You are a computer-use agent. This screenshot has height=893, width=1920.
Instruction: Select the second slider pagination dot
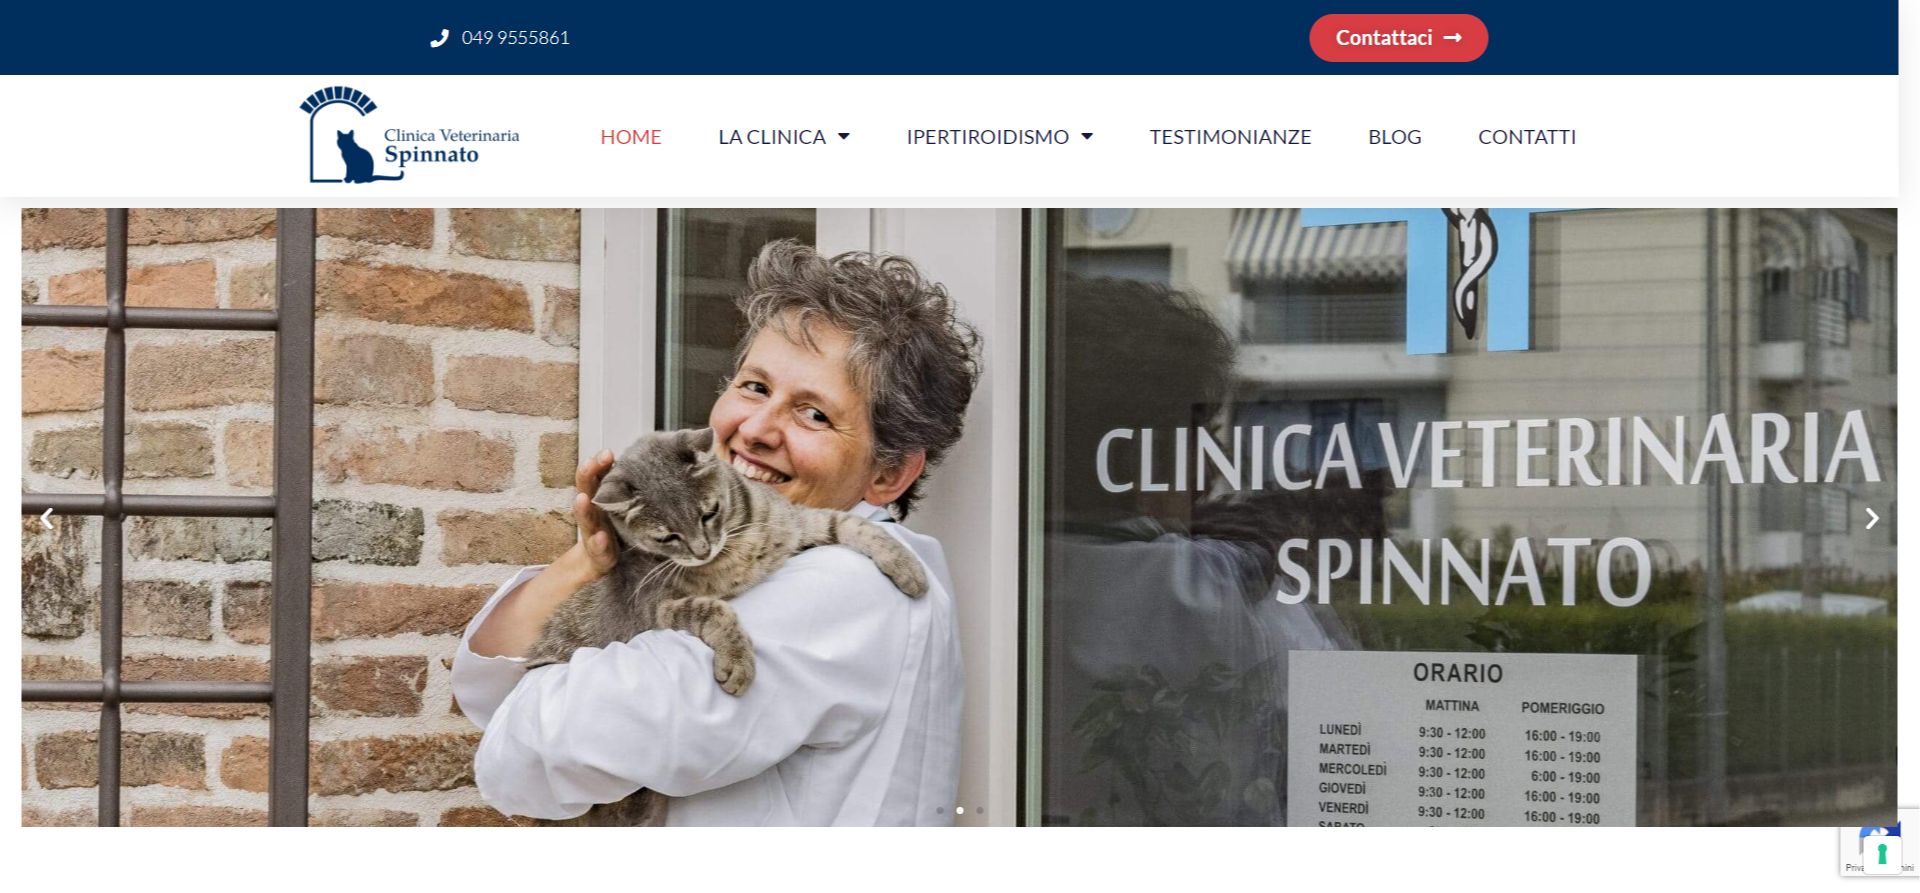point(960,810)
